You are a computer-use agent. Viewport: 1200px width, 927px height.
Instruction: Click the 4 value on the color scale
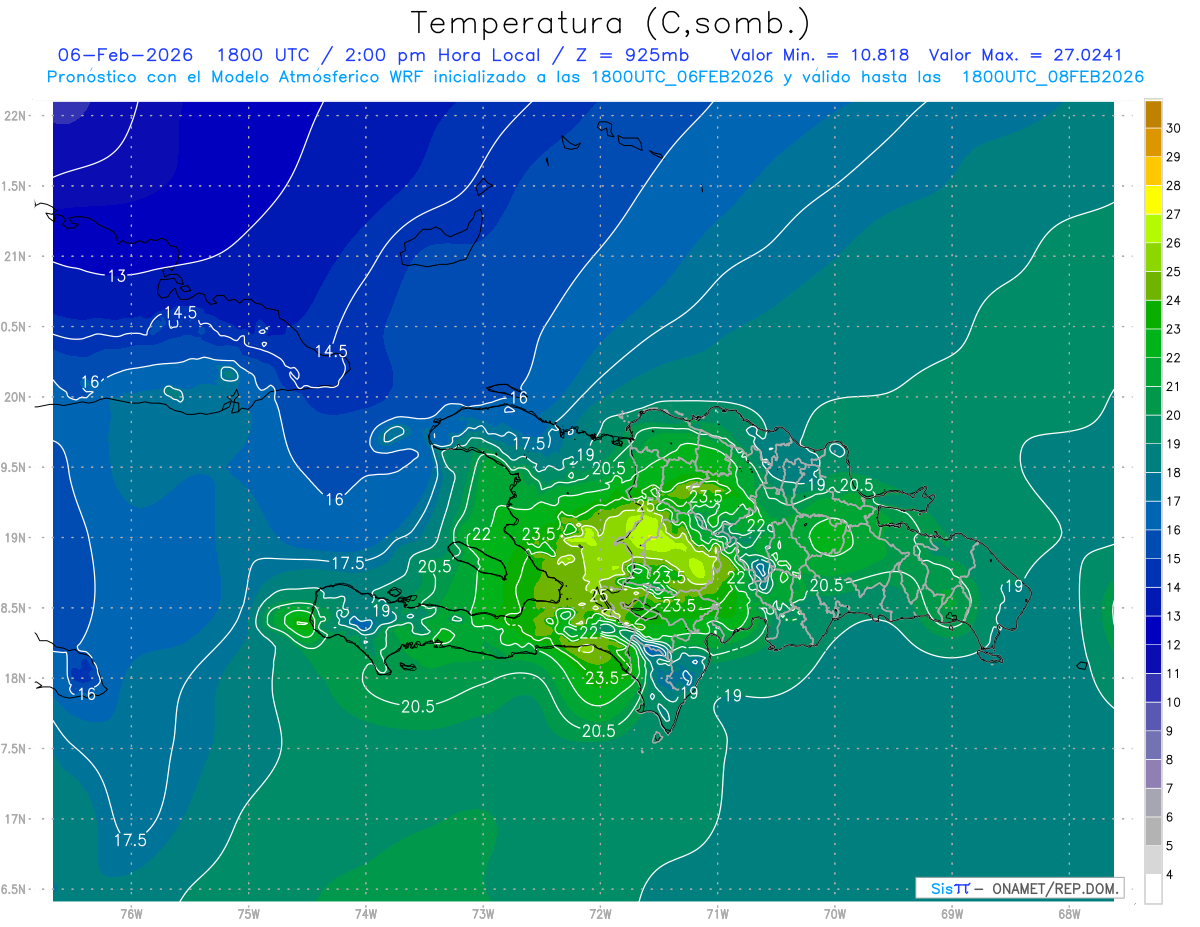click(1173, 875)
